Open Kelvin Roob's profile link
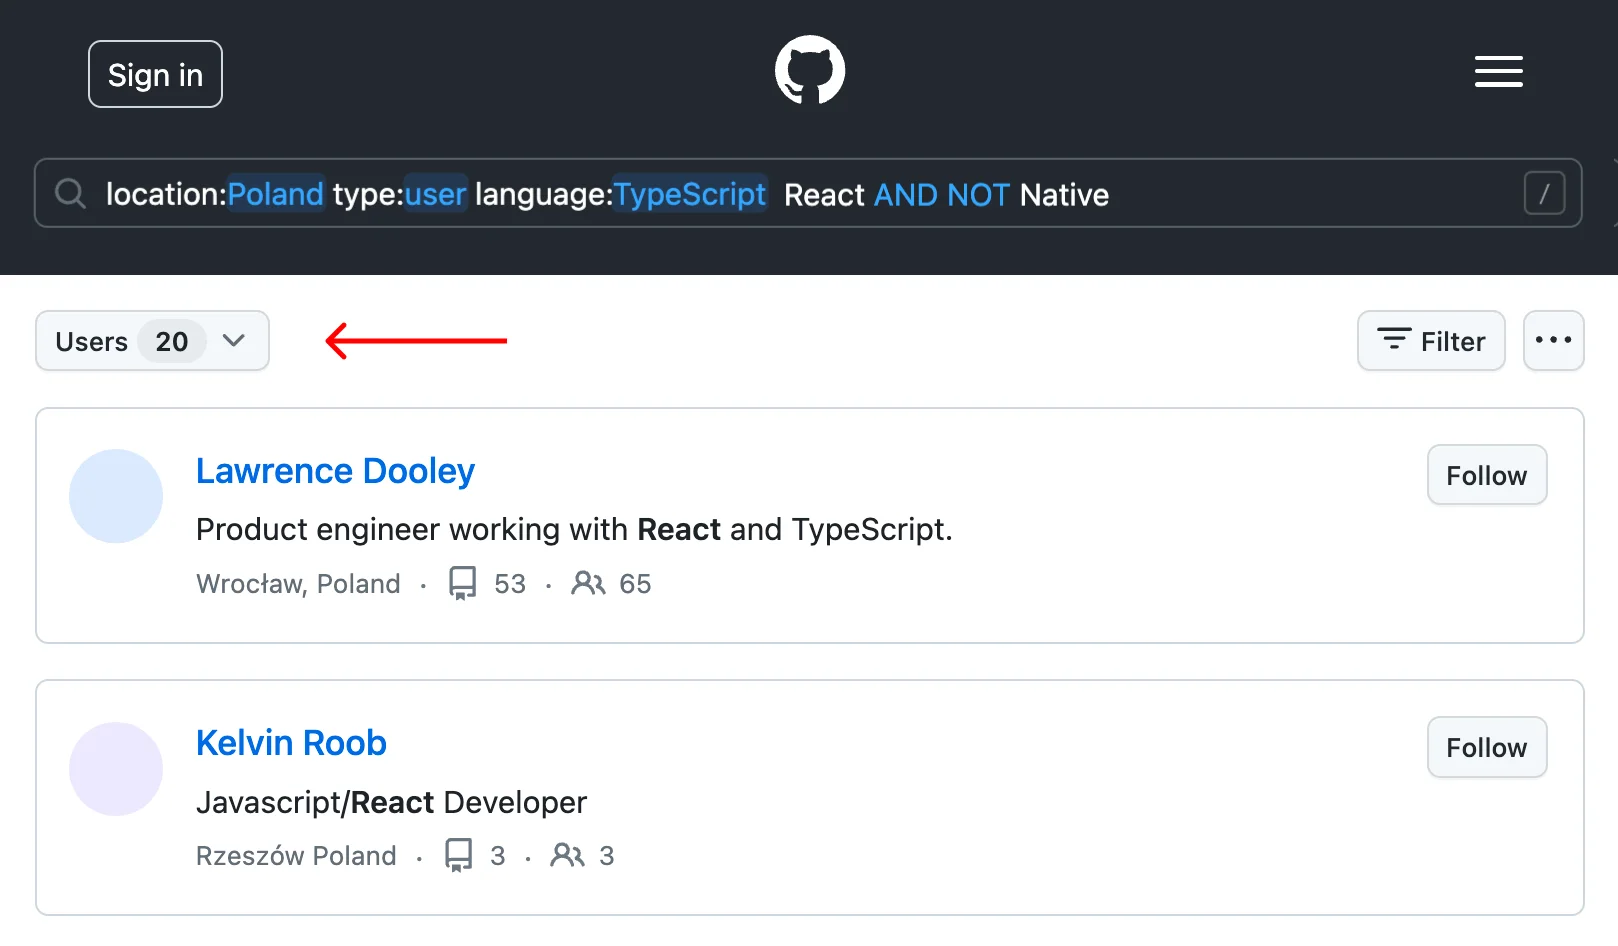 [291, 743]
